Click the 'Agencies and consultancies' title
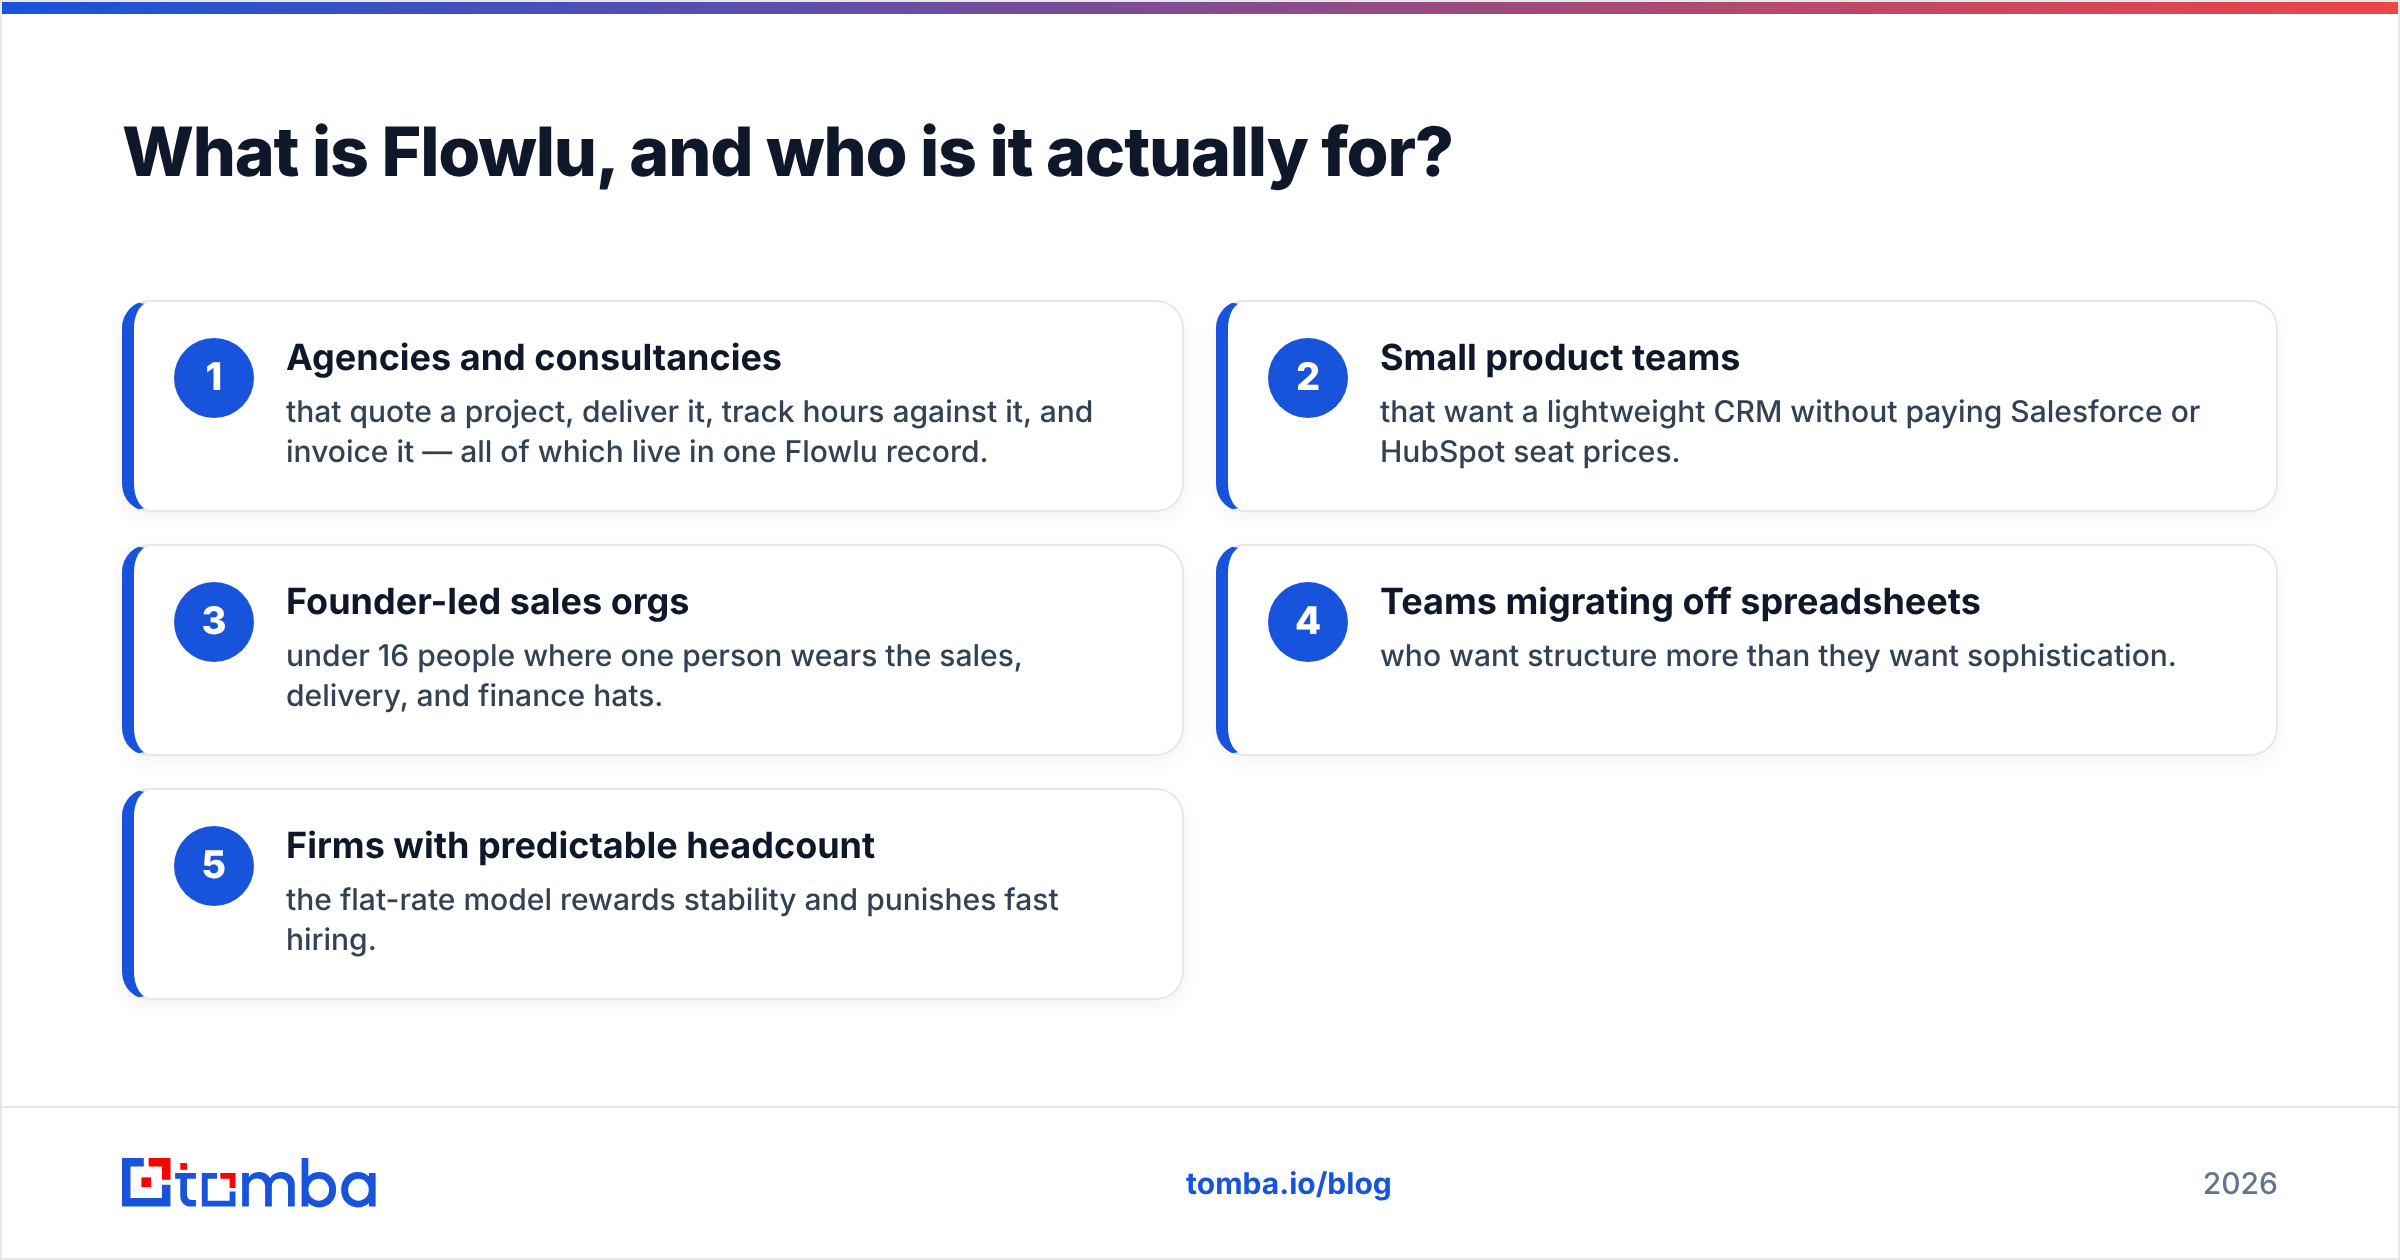 pos(533,358)
